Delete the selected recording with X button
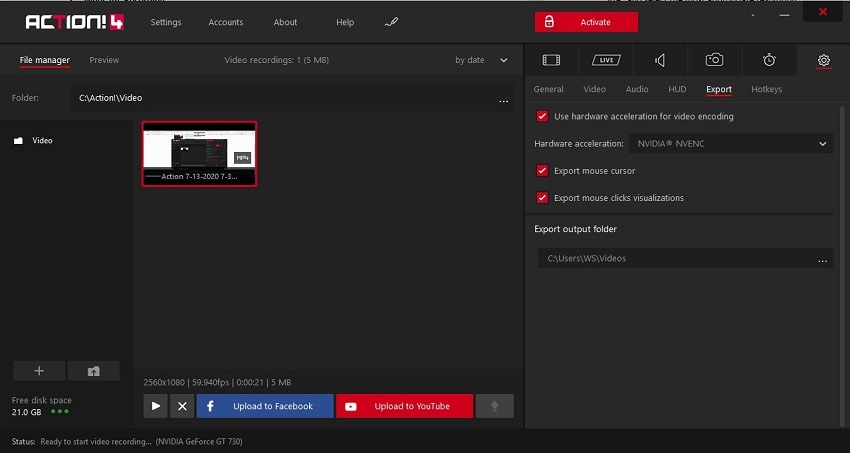Screen dimensions: 850x453 tap(181, 406)
